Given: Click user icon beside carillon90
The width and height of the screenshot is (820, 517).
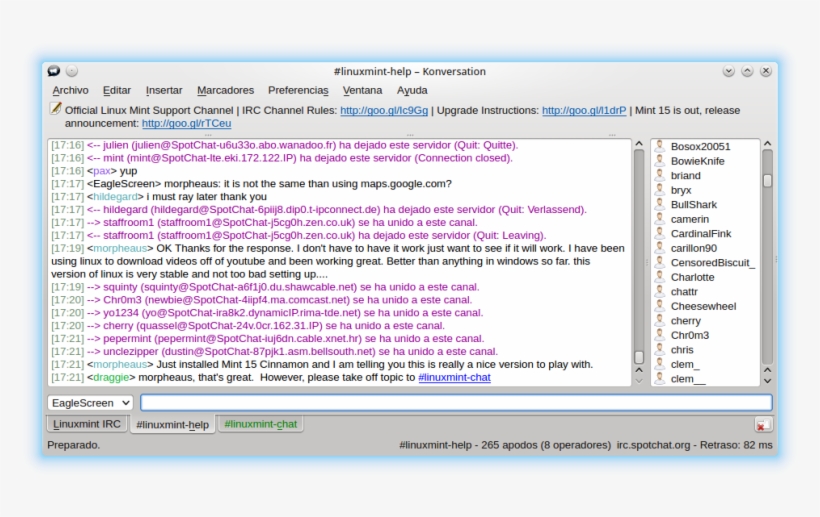Looking at the screenshot, I should (659, 248).
